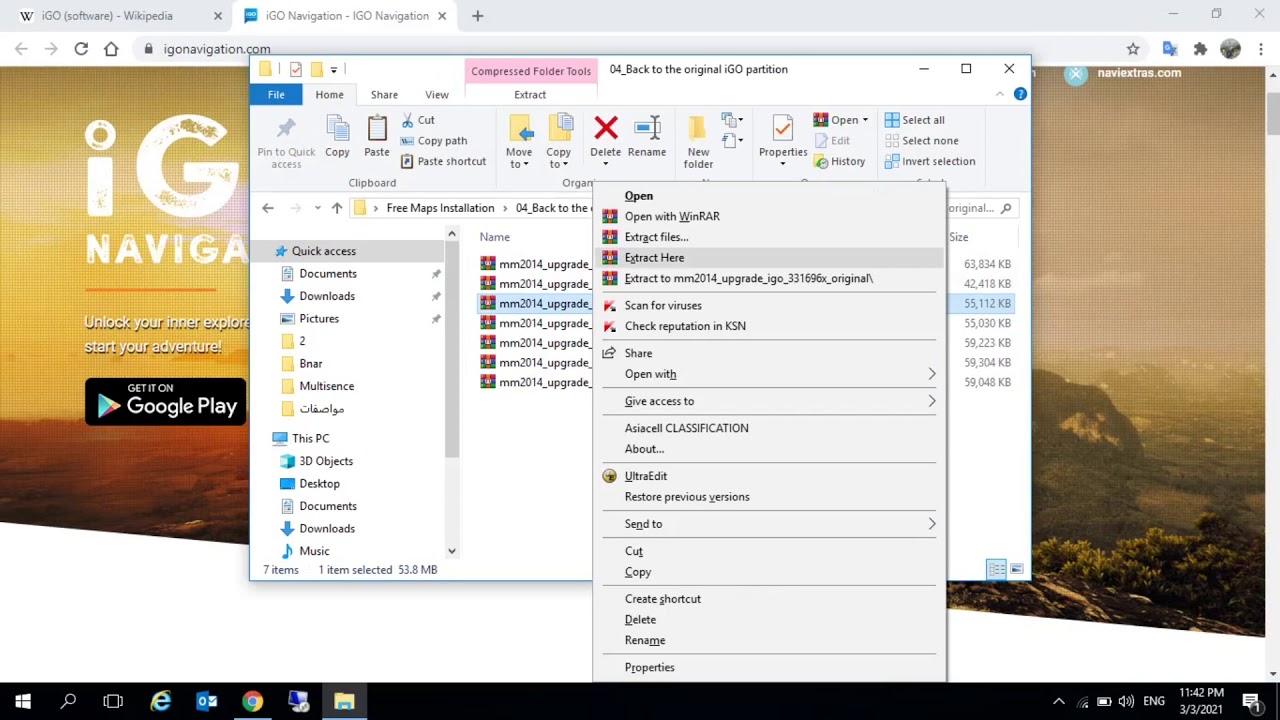Select Extract to mm2014_upgrade_igo_331696x_original\
The height and width of the screenshot is (720, 1280).
pos(770,278)
